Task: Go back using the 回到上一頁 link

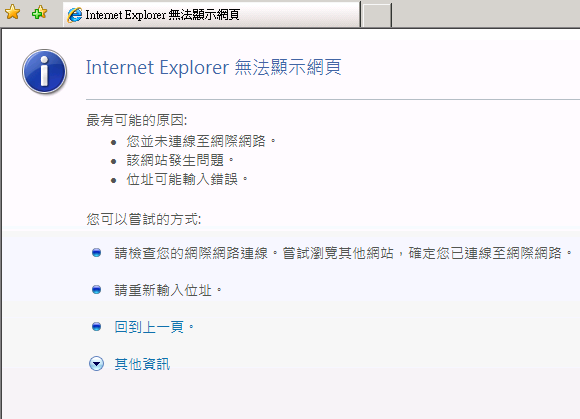Action: tap(149, 327)
